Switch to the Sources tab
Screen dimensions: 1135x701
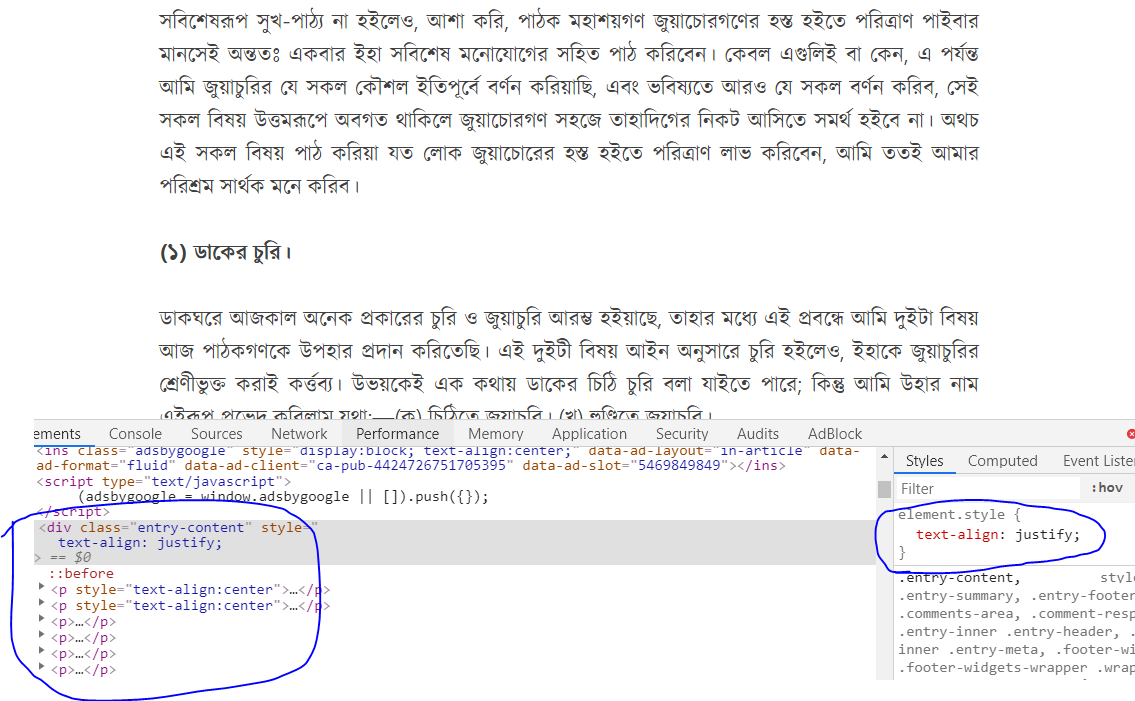(x=216, y=434)
